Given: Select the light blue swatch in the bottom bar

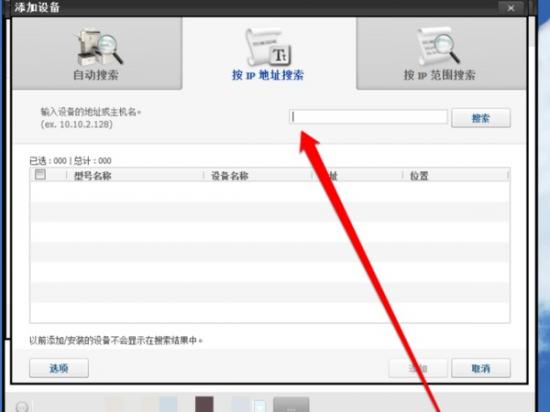Looking at the screenshot, I should (x=168, y=404).
